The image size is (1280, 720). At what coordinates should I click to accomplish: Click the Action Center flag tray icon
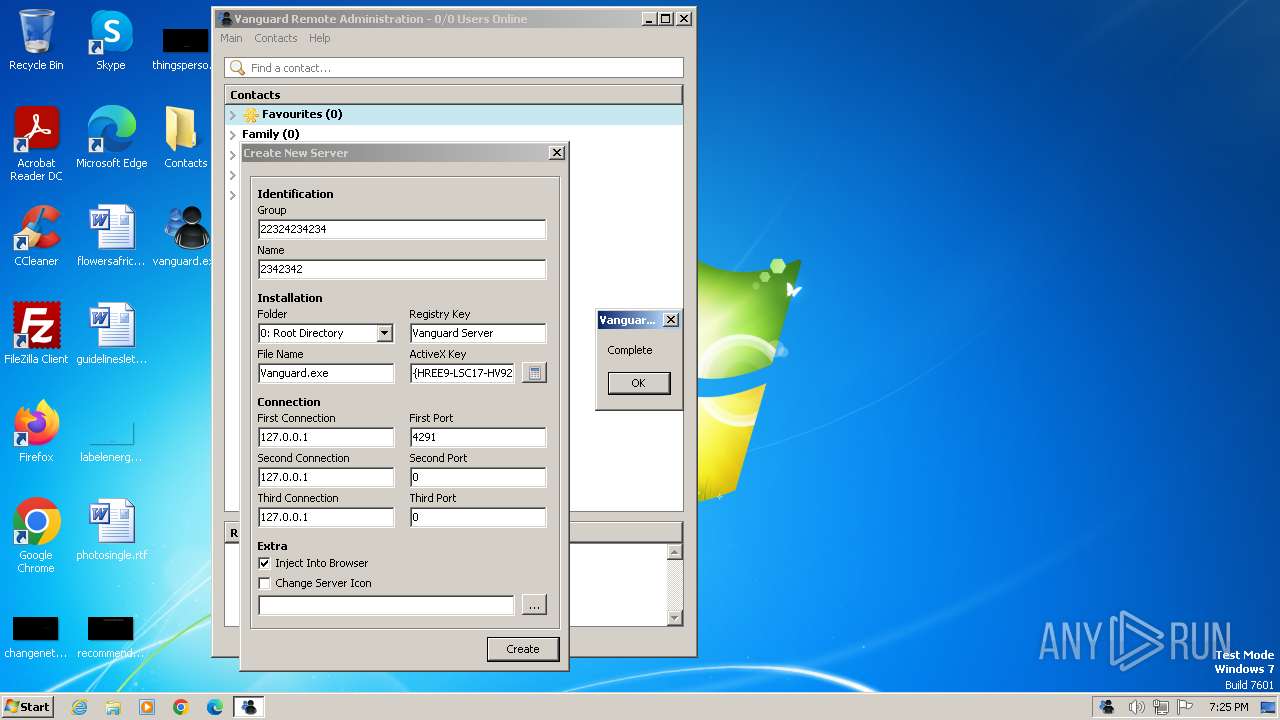click(1185, 707)
